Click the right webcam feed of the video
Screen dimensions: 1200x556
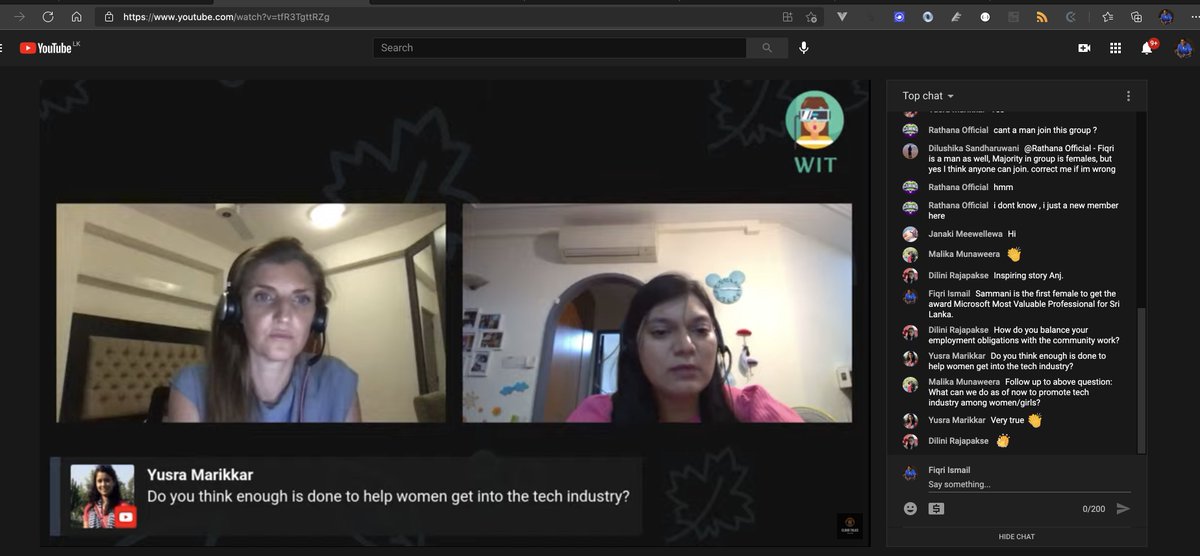coord(657,313)
